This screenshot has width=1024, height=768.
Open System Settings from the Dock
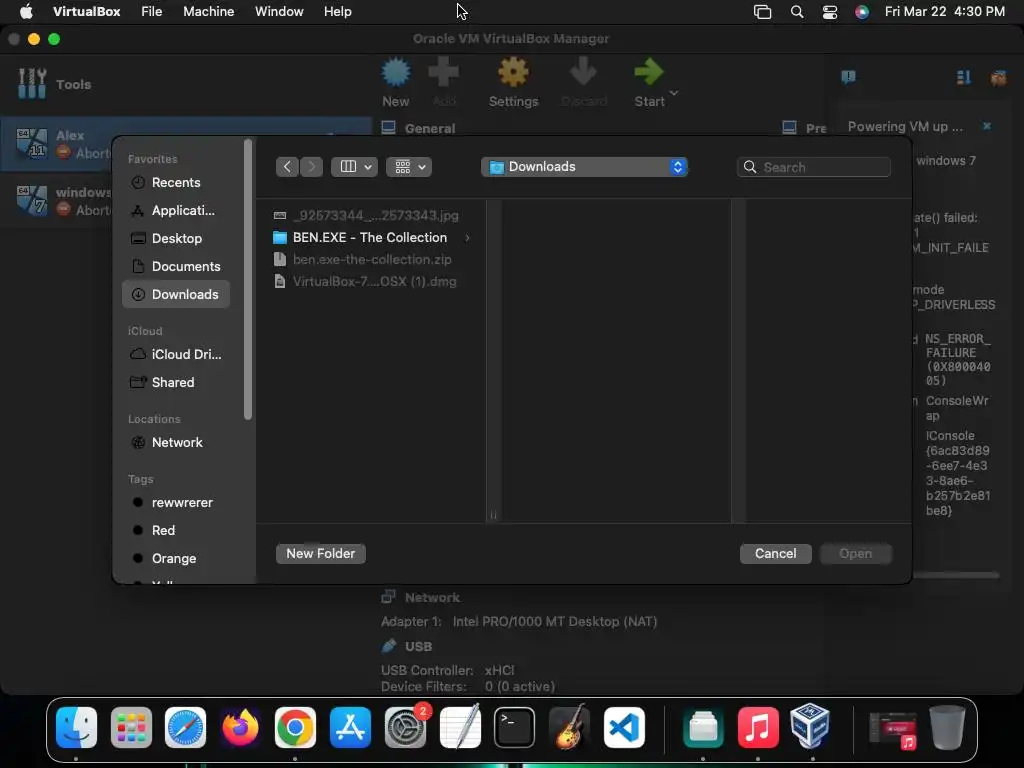[405, 727]
